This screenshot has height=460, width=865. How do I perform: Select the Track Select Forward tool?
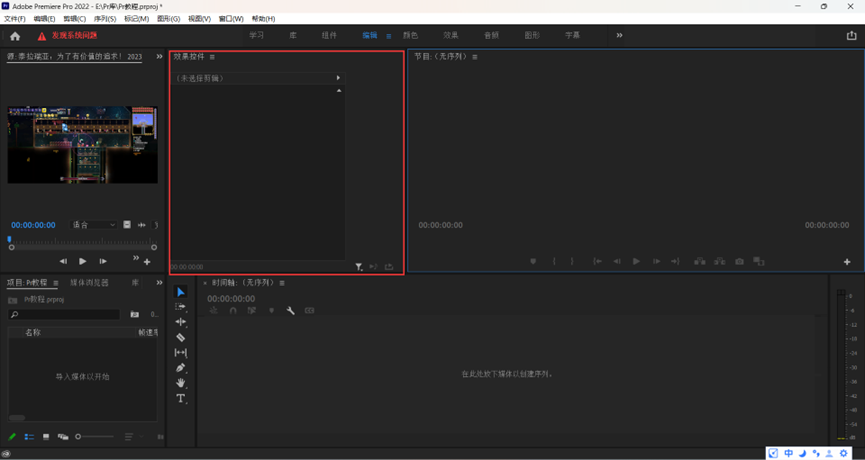(x=181, y=307)
